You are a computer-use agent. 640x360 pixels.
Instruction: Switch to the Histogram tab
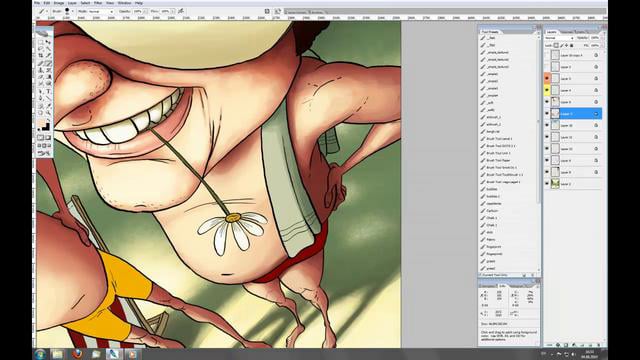coord(517,285)
